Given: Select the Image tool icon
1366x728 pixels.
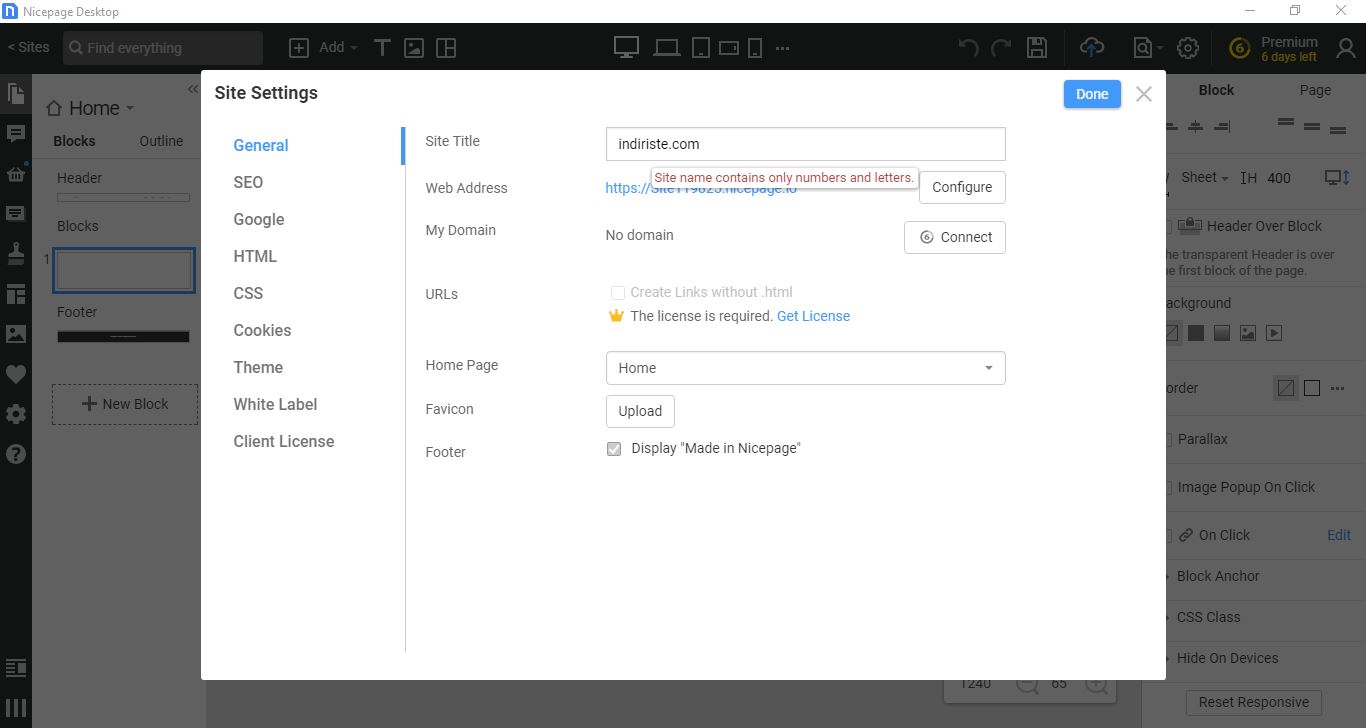Looking at the screenshot, I should (x=414, y=48).
